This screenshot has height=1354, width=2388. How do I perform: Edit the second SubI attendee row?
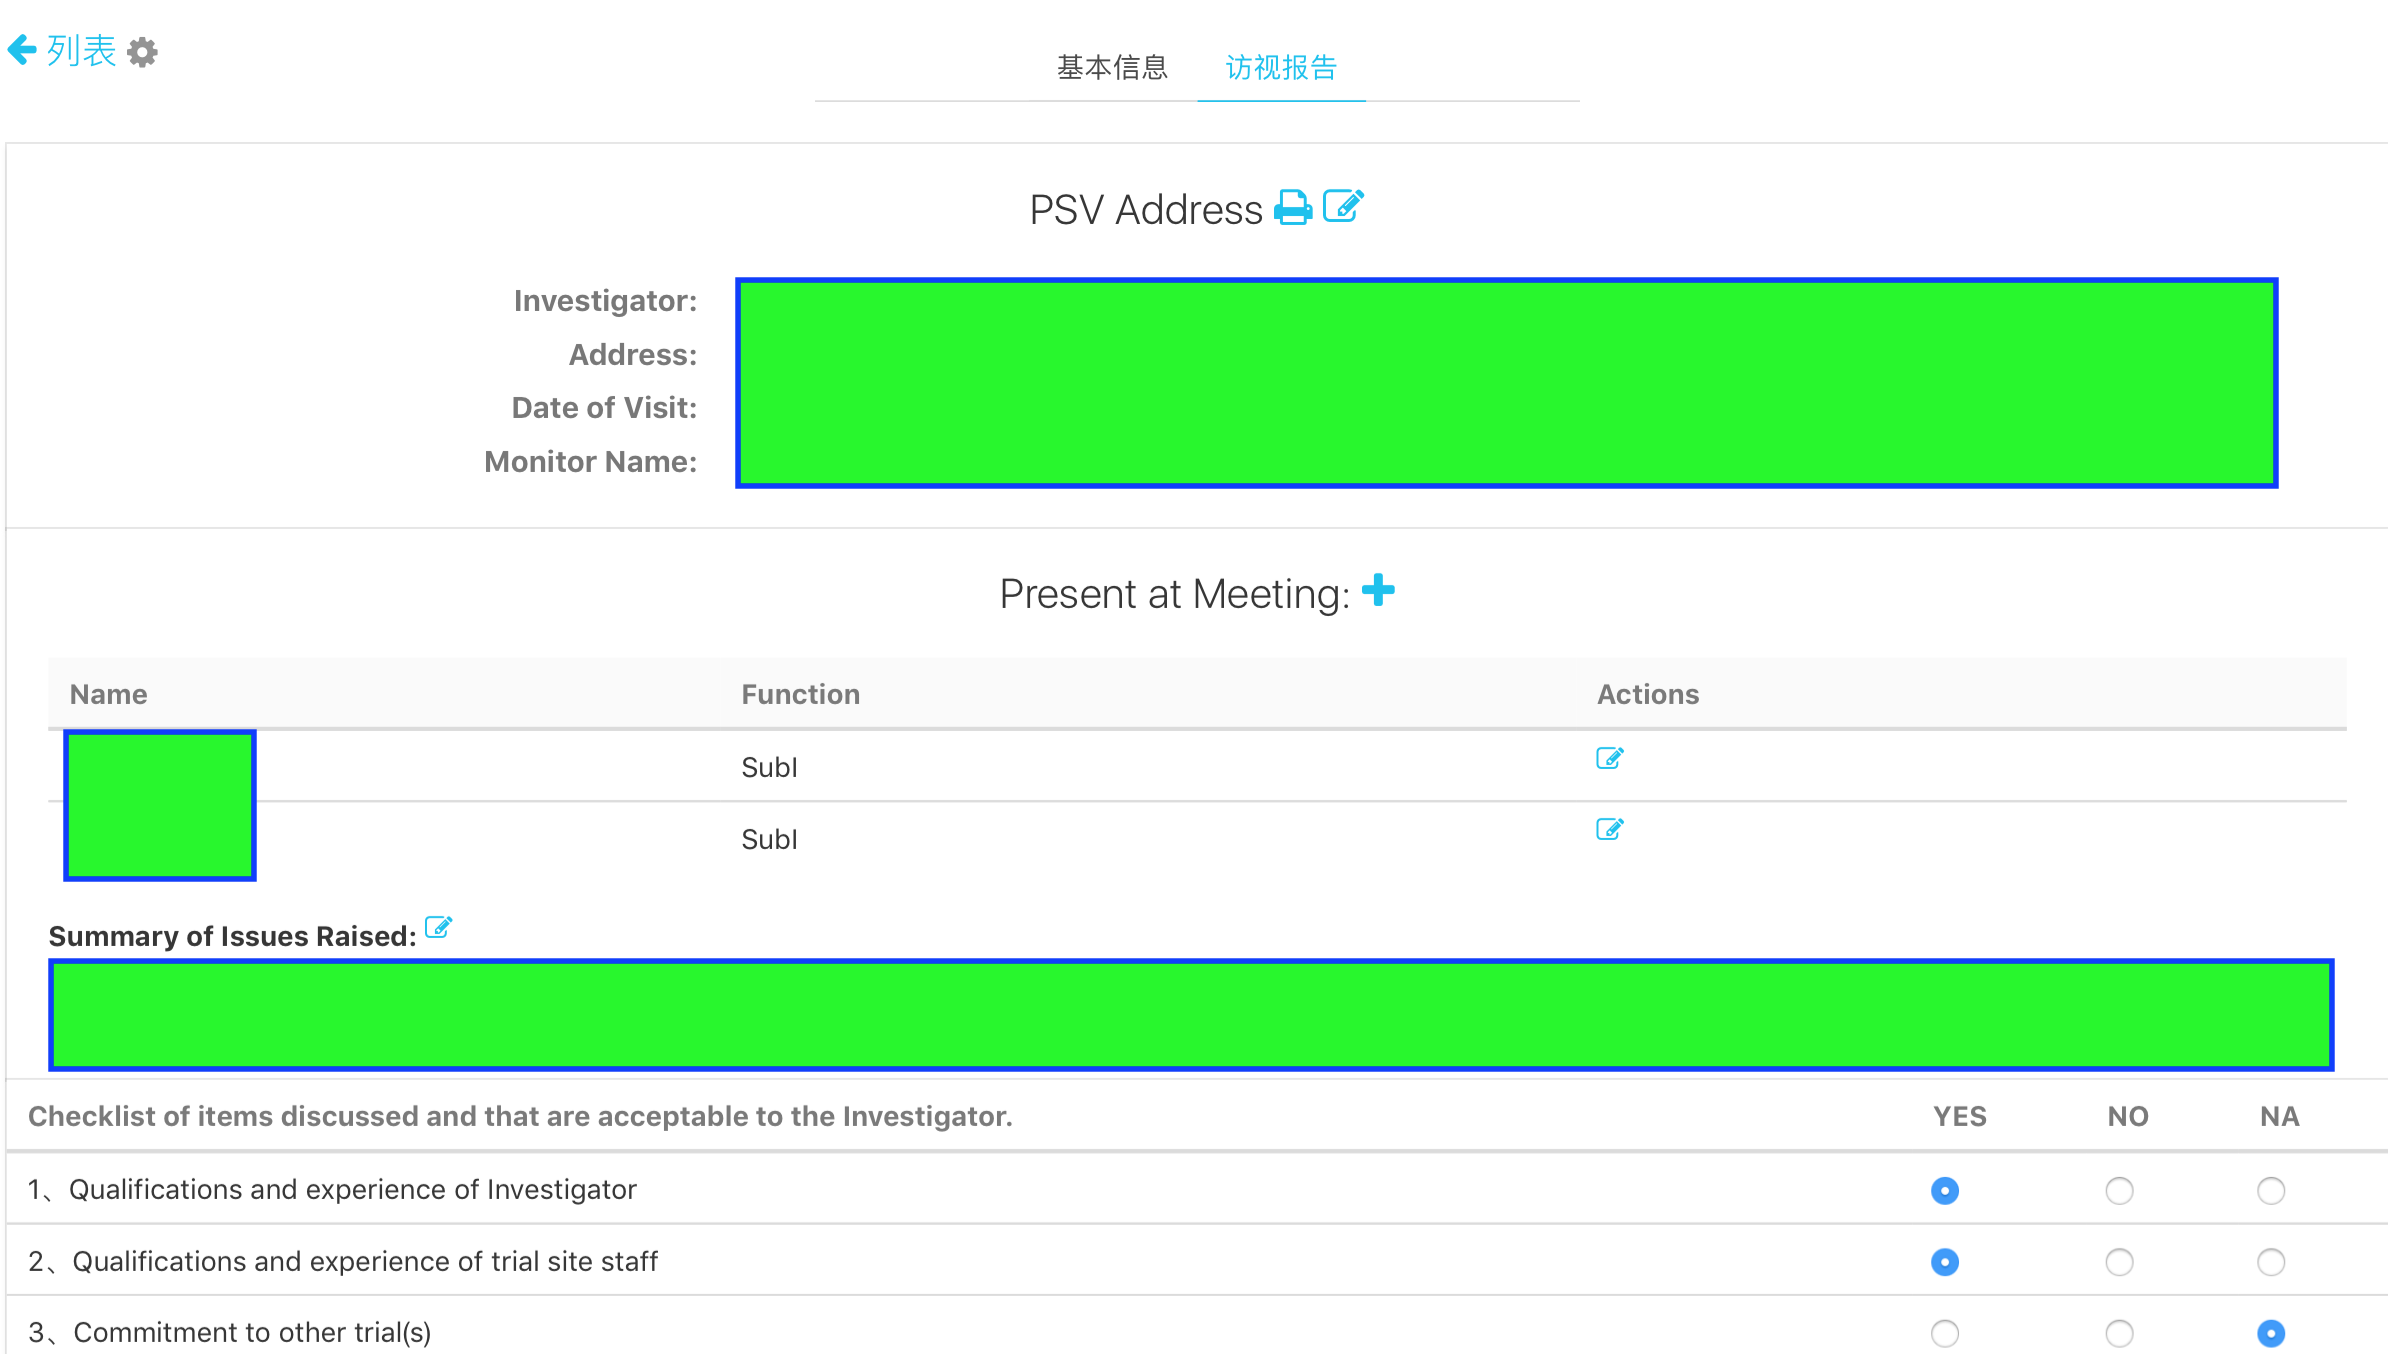[x=1609, y=829]
